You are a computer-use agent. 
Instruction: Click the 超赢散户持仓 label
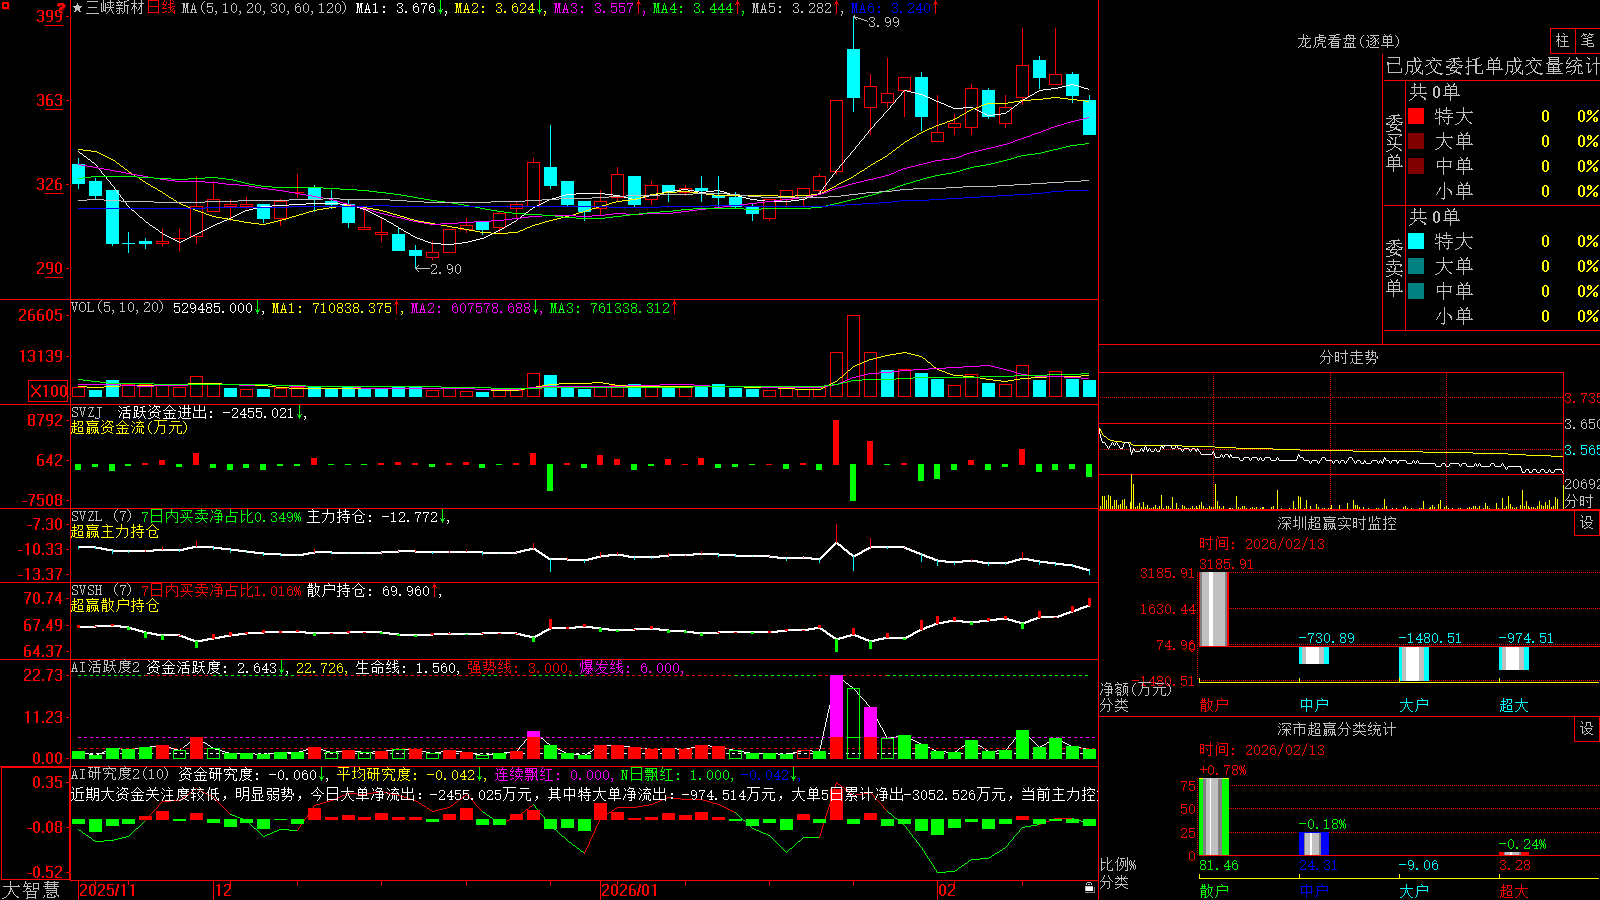pos(115,605)
